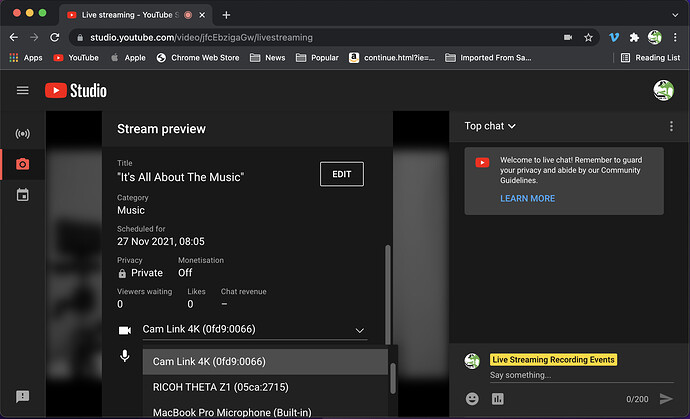Image resolution: width=690 pixels, height=419 pixels.
Task: Click the site lock icon in the address bar
Action: [x=80, y=38]
